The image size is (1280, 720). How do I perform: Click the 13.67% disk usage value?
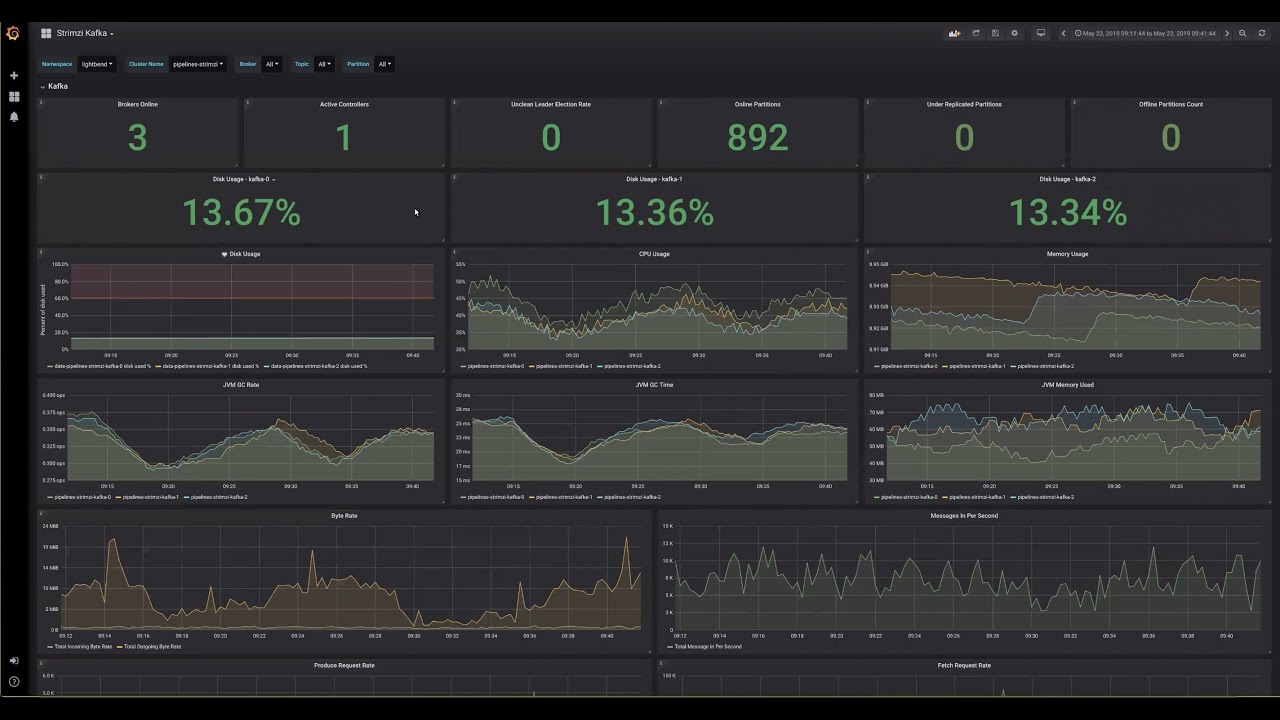[241, 212]
